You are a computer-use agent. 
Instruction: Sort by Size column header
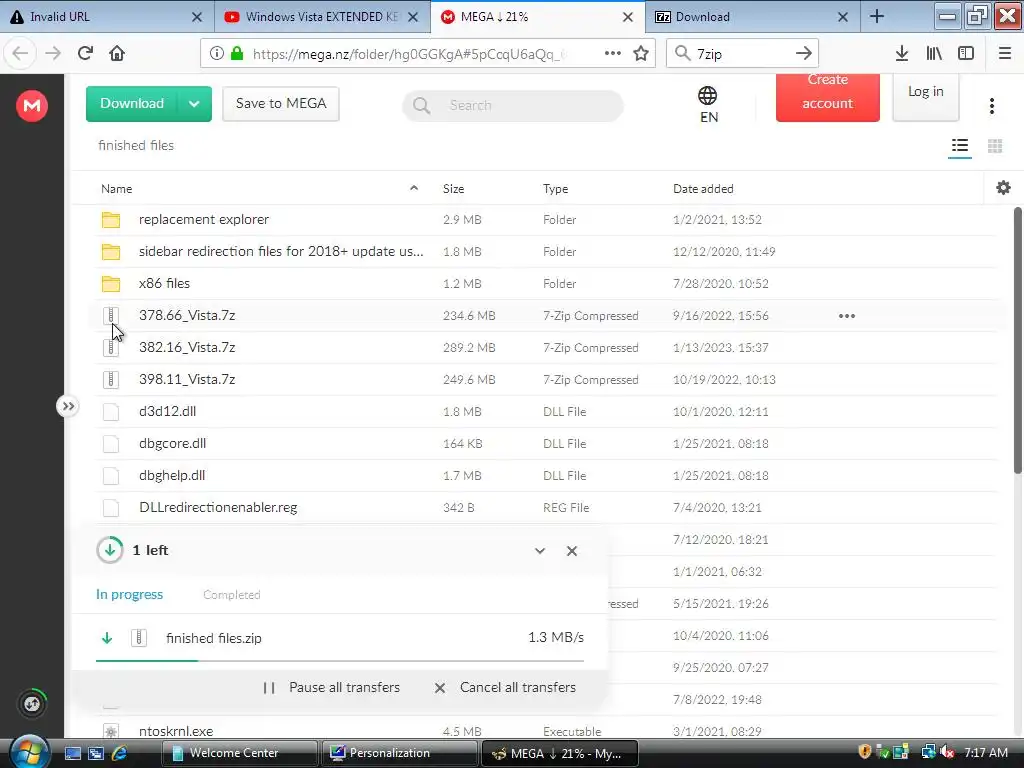pyautogui.click(x=453, y=189)
